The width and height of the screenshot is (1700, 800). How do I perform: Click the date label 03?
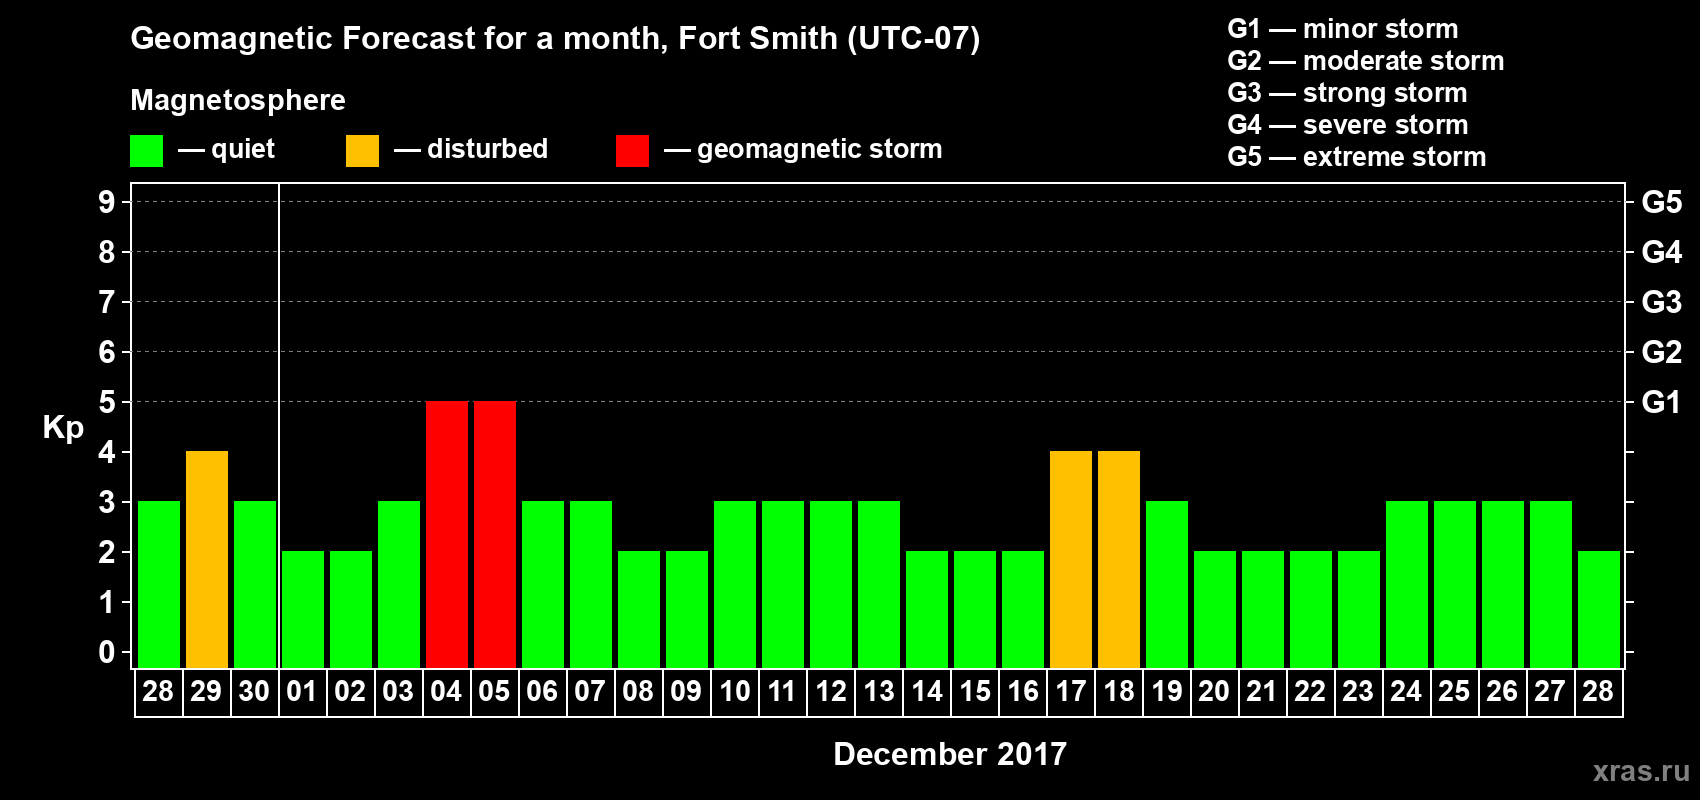(x=398, y=692)
